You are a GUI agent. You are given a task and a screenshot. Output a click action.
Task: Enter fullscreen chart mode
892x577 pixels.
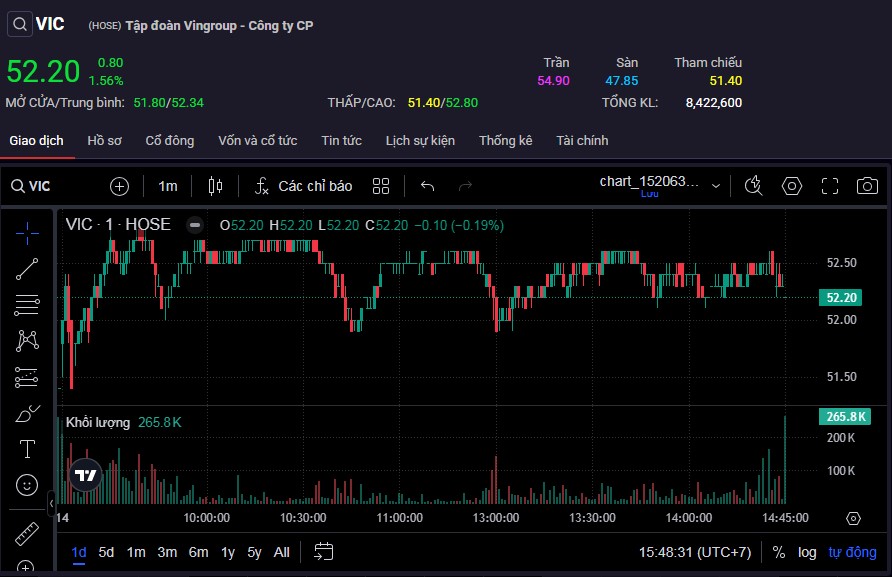pyautogui.click(x=829, y=186)
